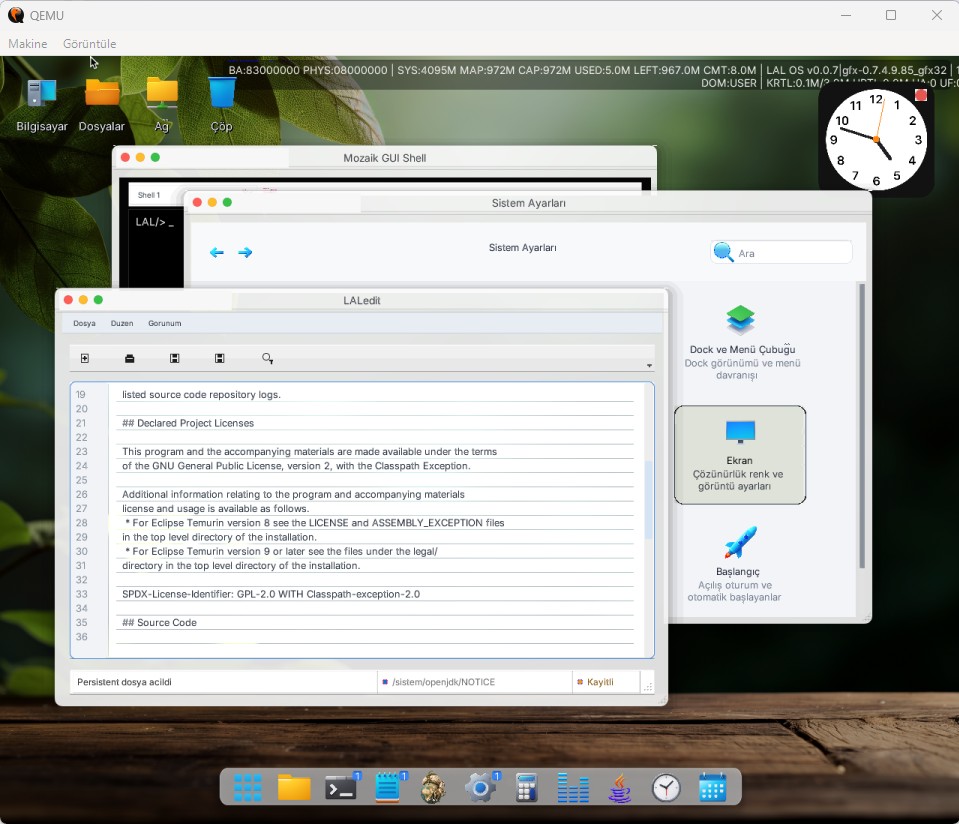This screenshot has height=824, width=959.
Task: Open the blue notepad icon in the dock
Action: (387, 787)
